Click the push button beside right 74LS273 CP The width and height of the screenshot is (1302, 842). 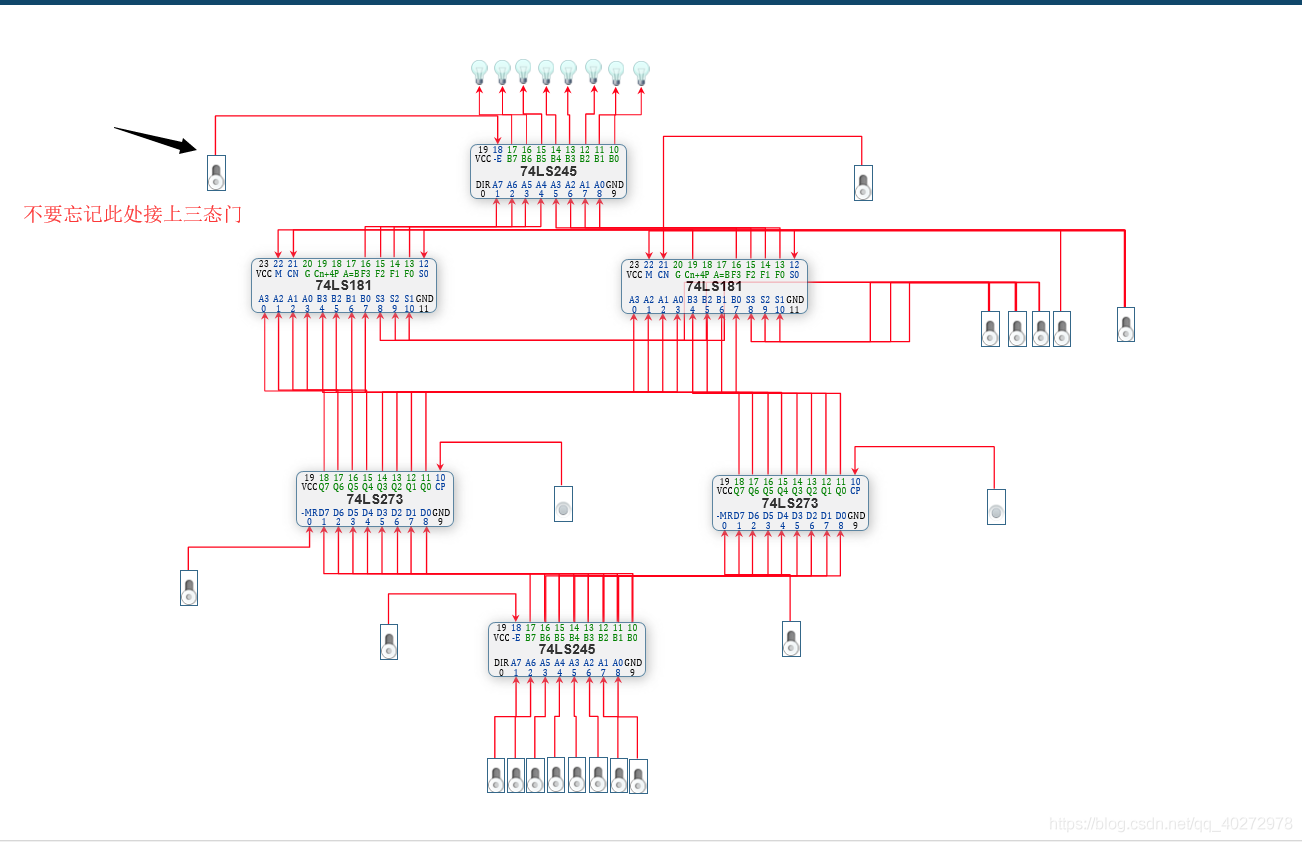click(x=996, y=507)
